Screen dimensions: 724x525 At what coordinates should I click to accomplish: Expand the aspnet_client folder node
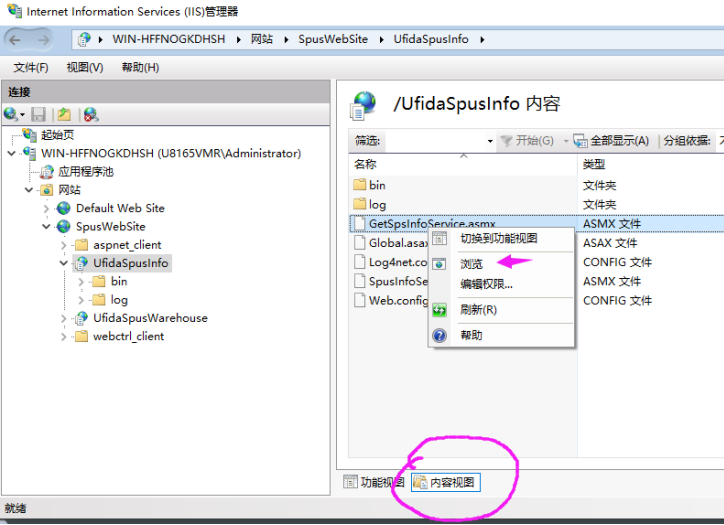pos(64,245)
